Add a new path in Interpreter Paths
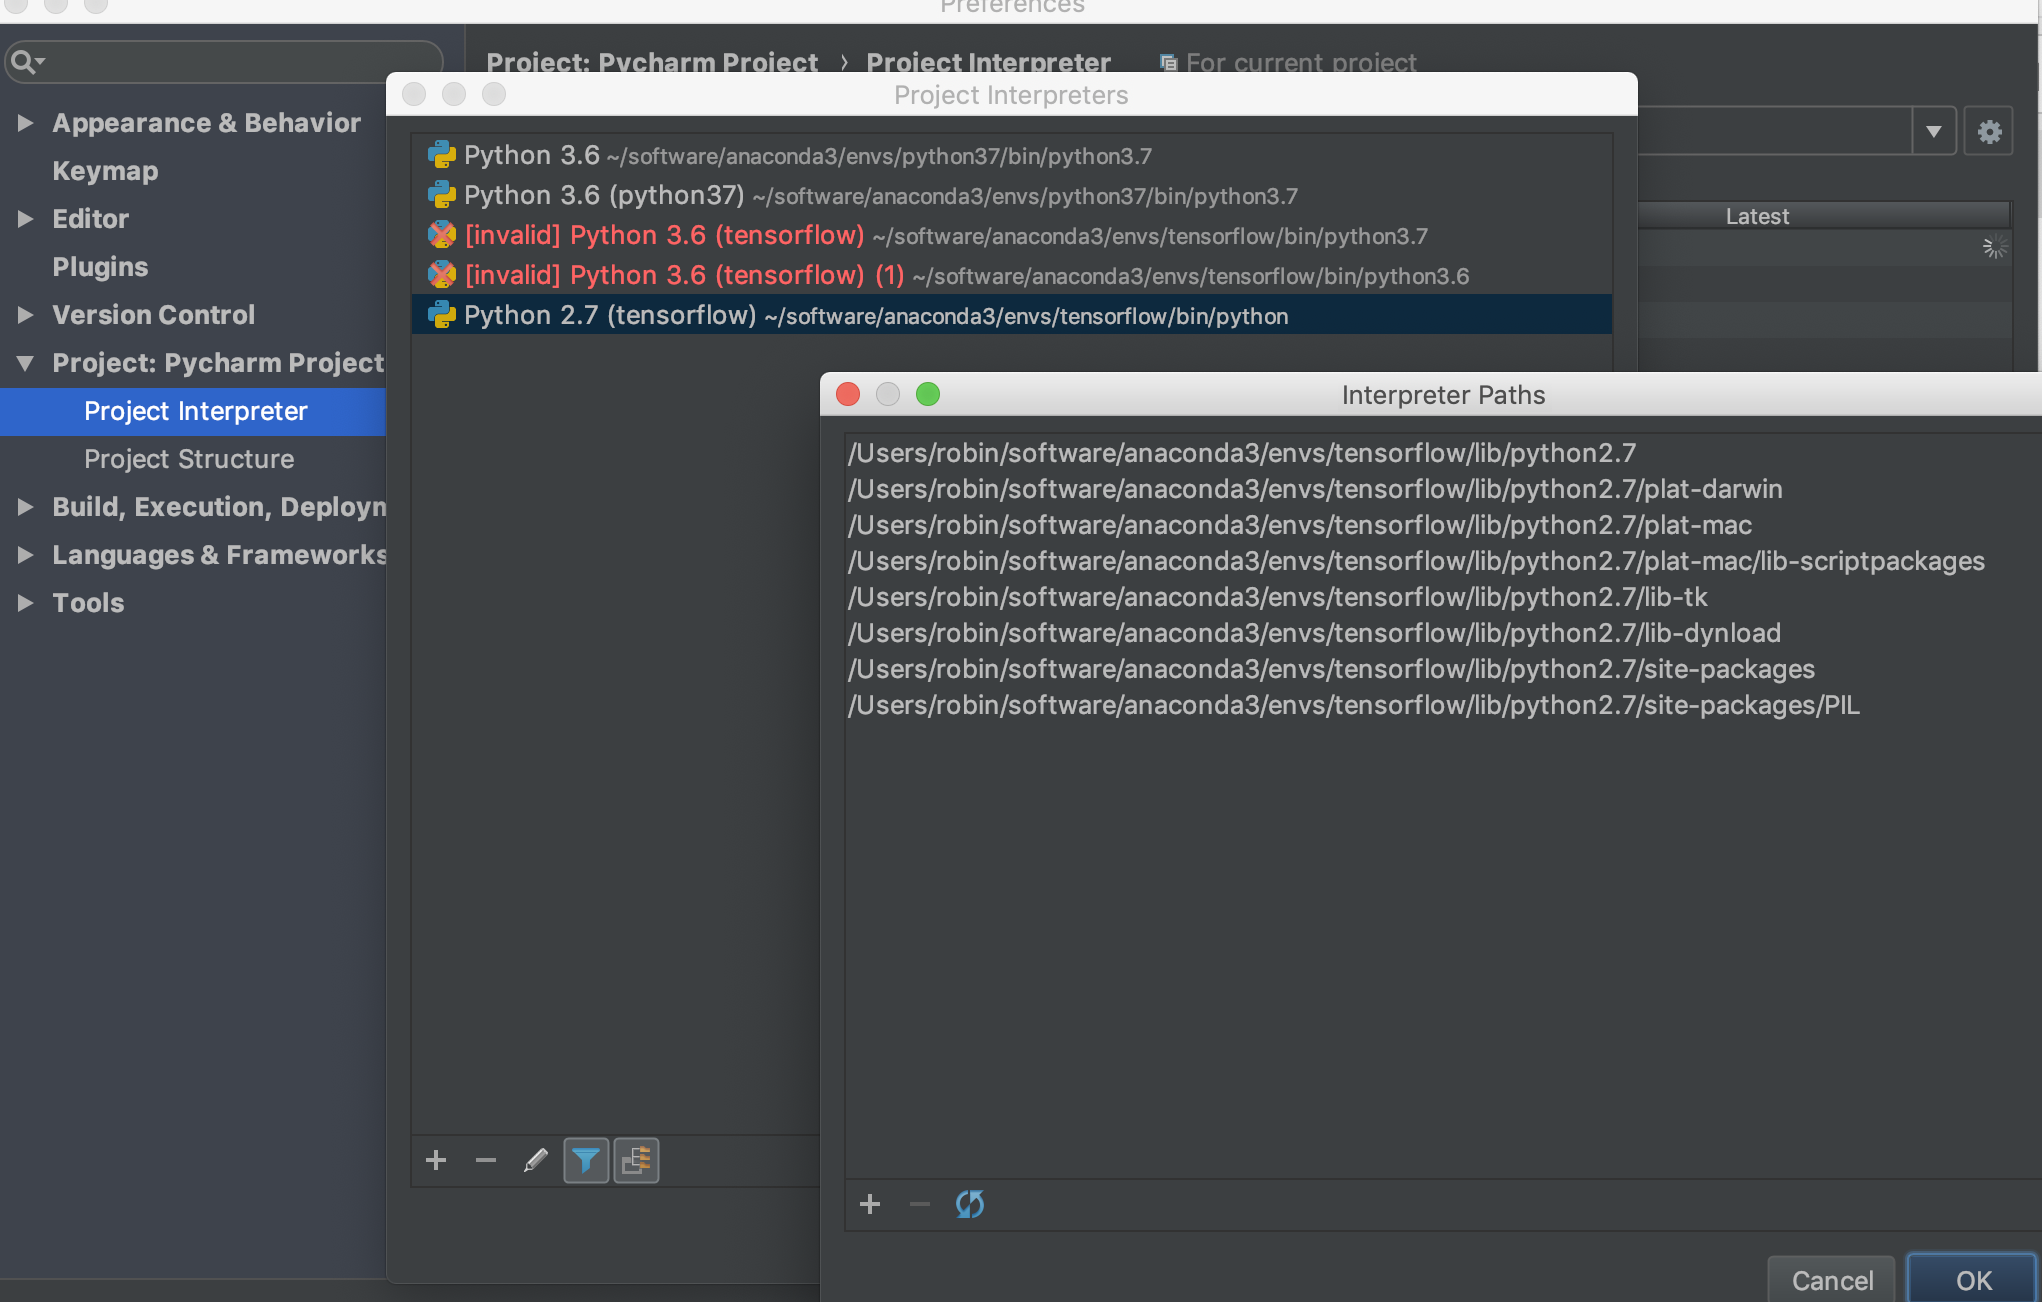 [x=870, y=1204]
